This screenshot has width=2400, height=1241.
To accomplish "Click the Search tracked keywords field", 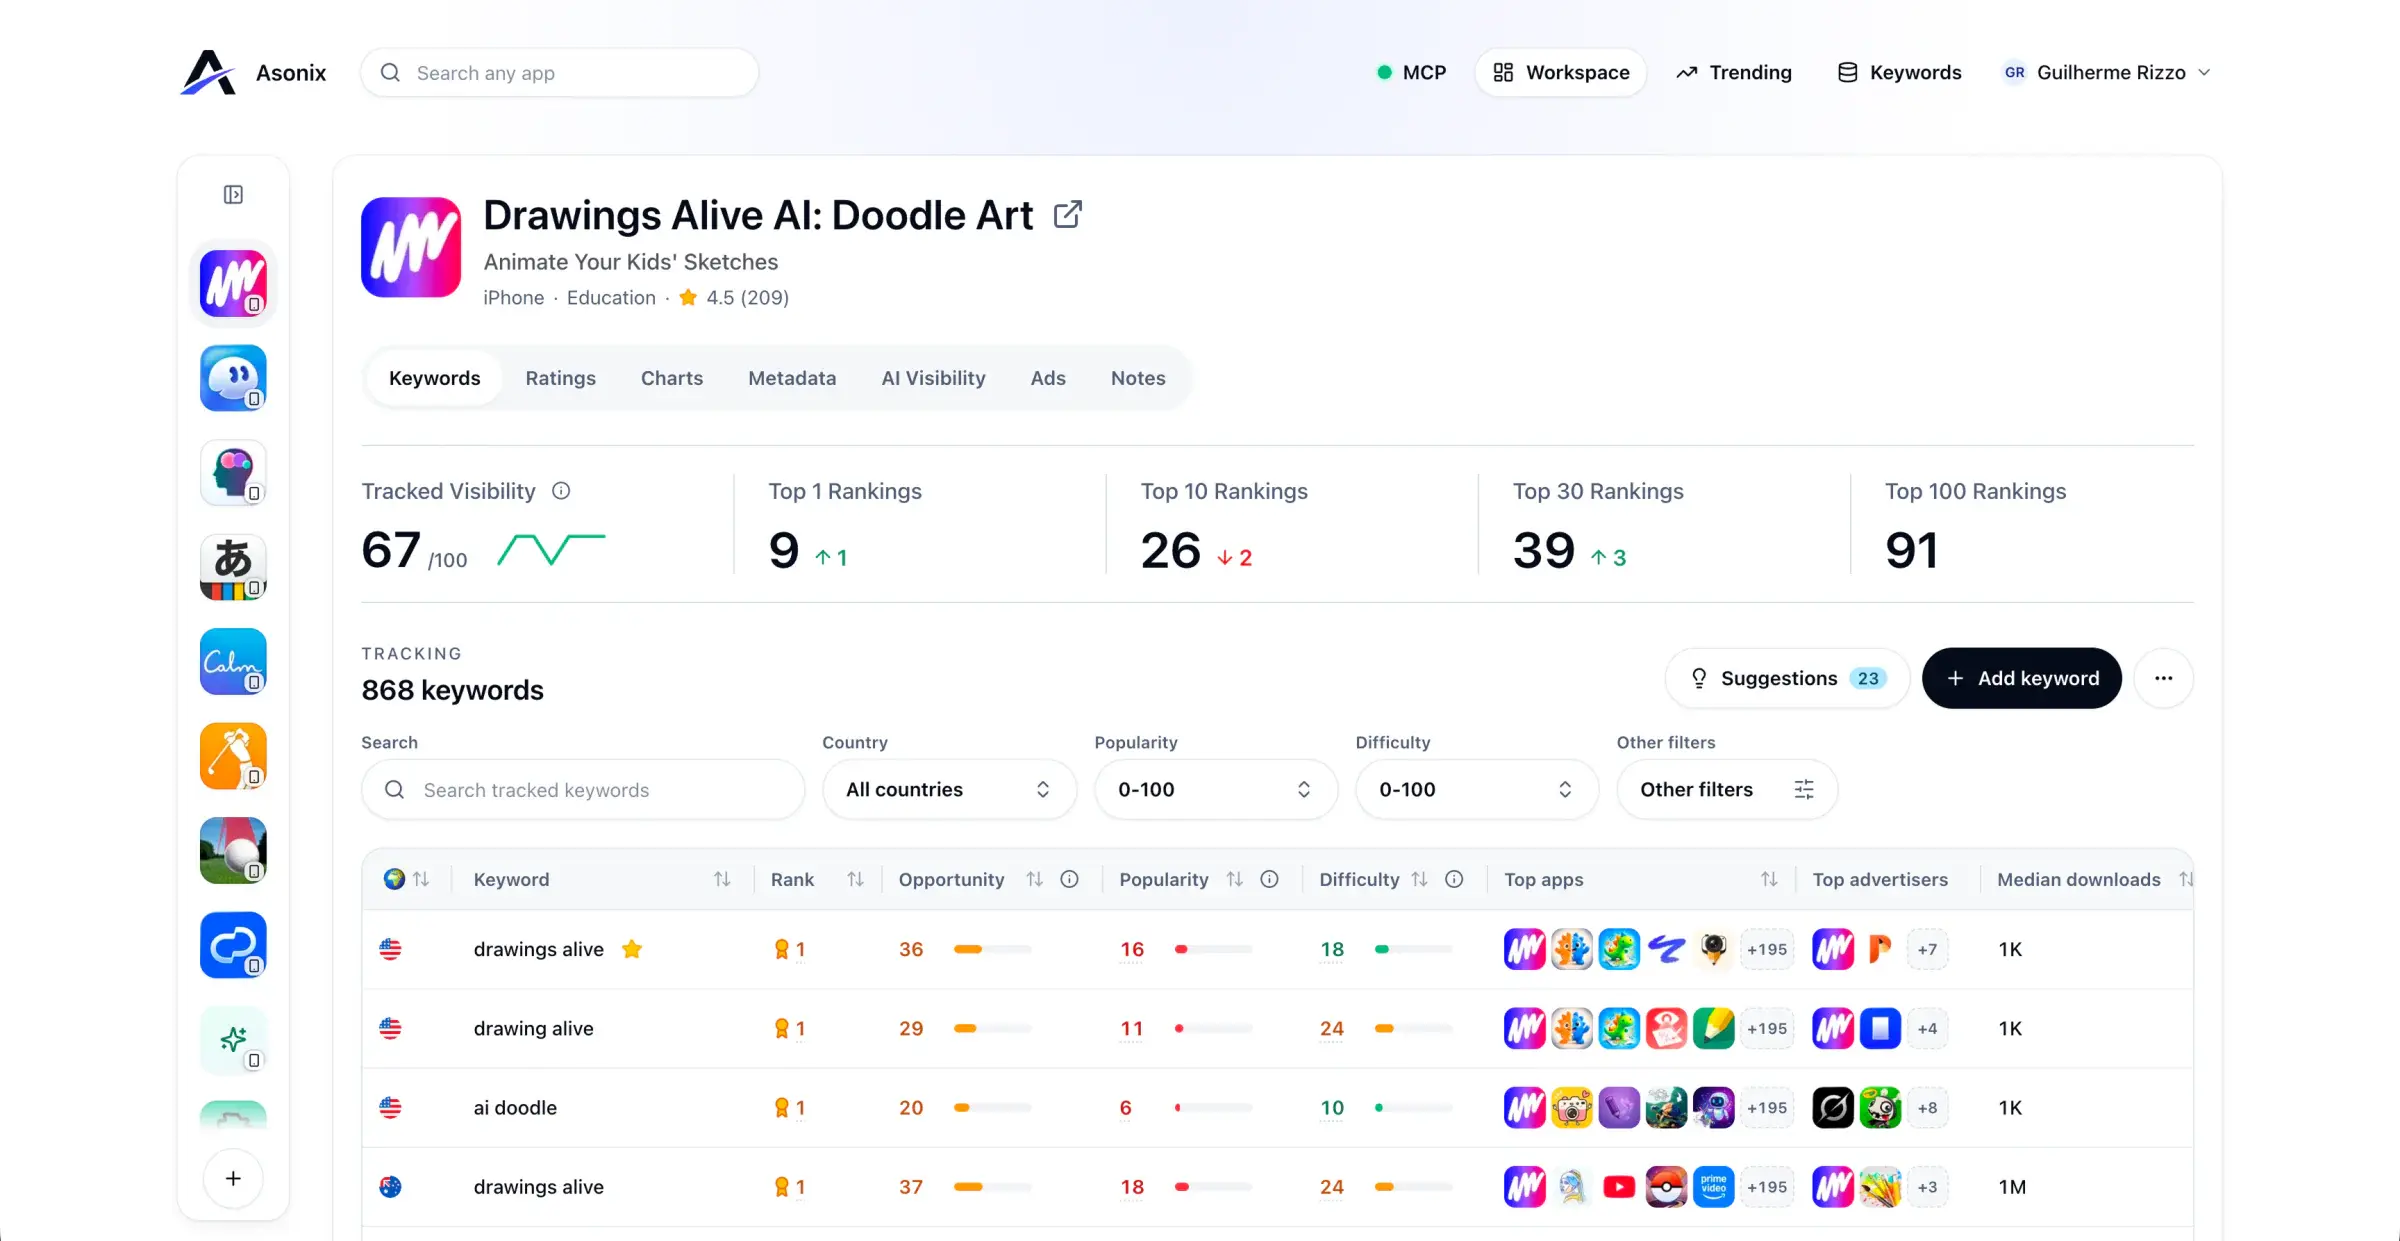I will (583, 789).
